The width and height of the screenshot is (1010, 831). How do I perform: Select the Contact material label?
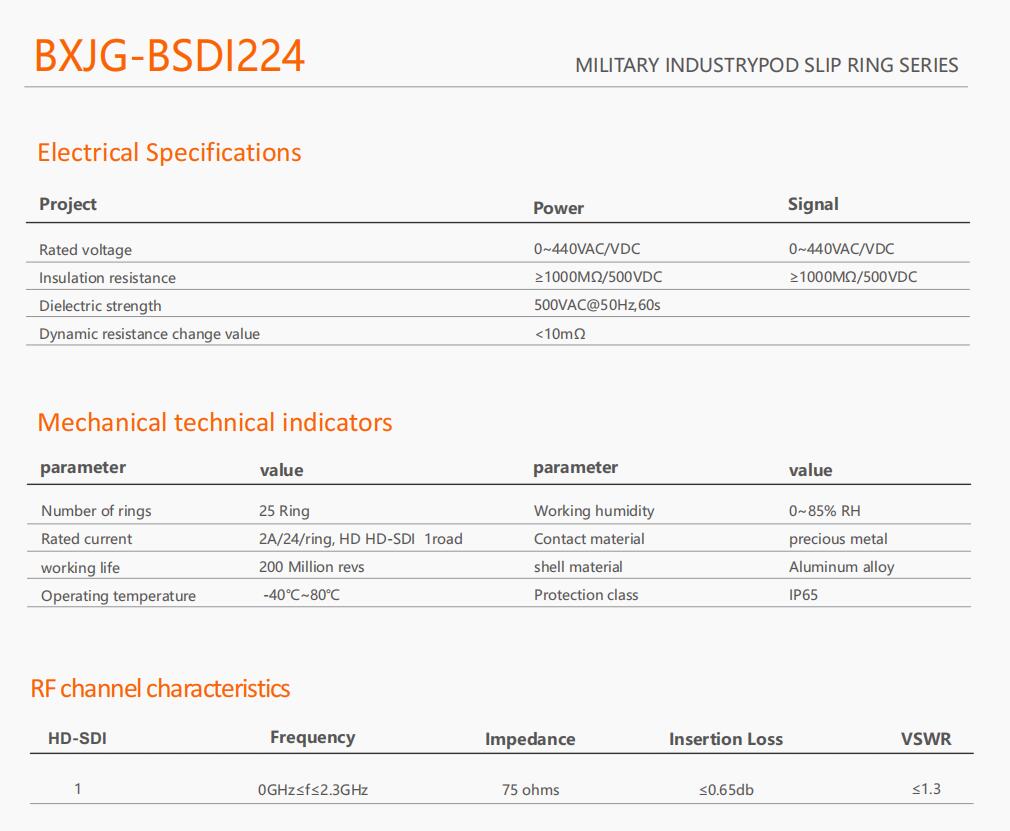pyautogui.click(x=589, y=539)
